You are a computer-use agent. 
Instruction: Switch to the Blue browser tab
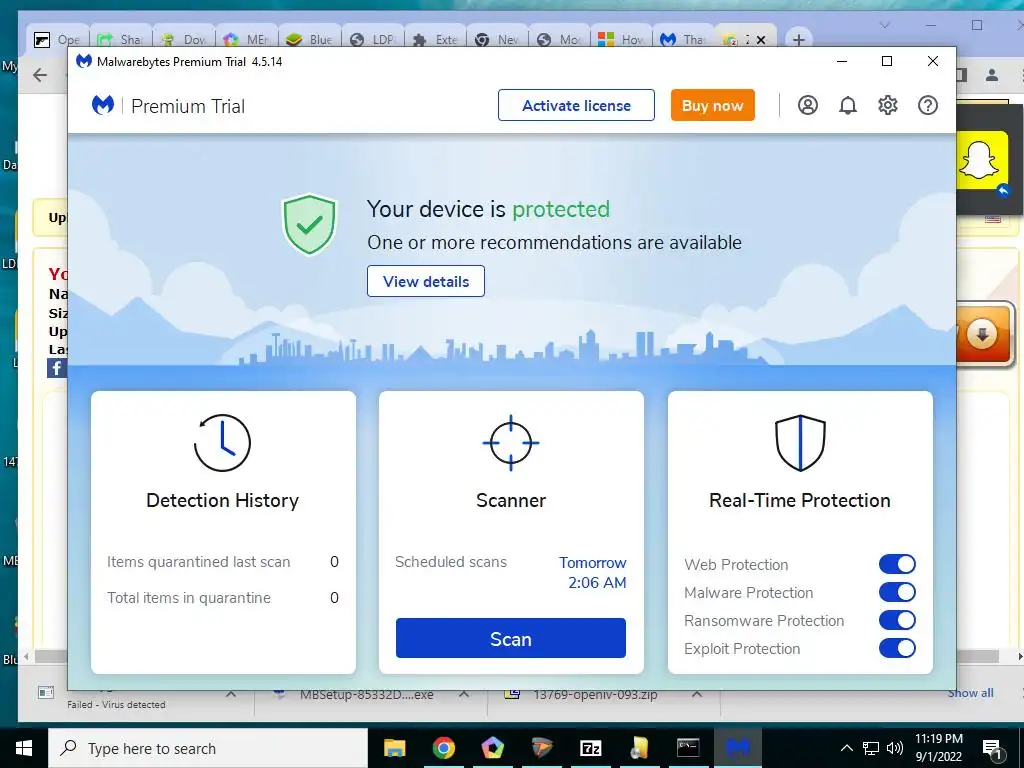tap(310, 40)
